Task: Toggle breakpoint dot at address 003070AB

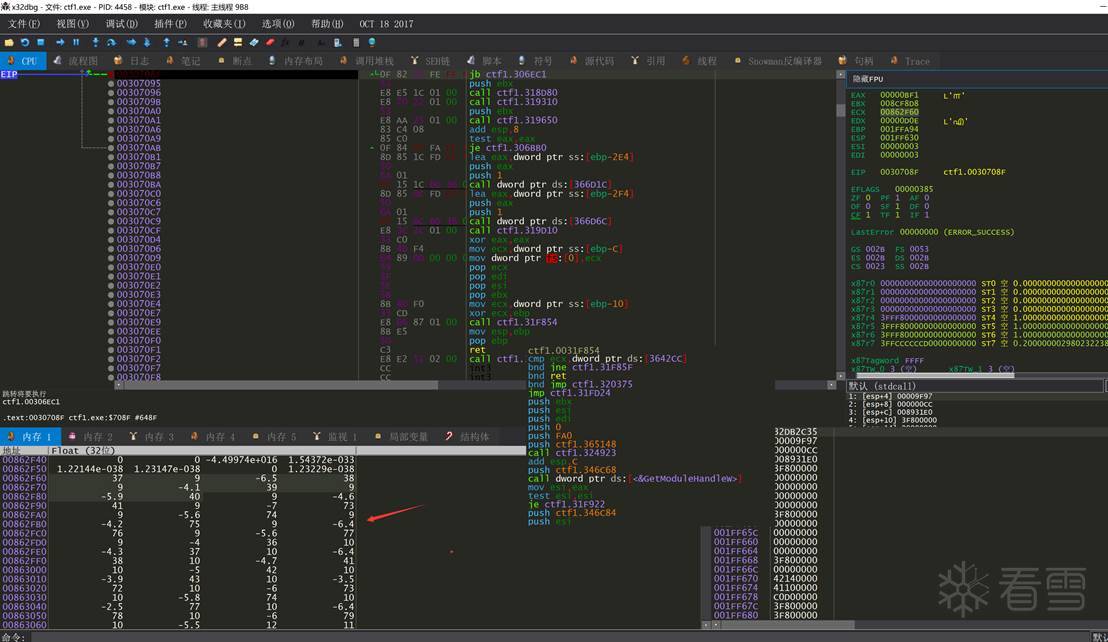Action: click(111, 148)
